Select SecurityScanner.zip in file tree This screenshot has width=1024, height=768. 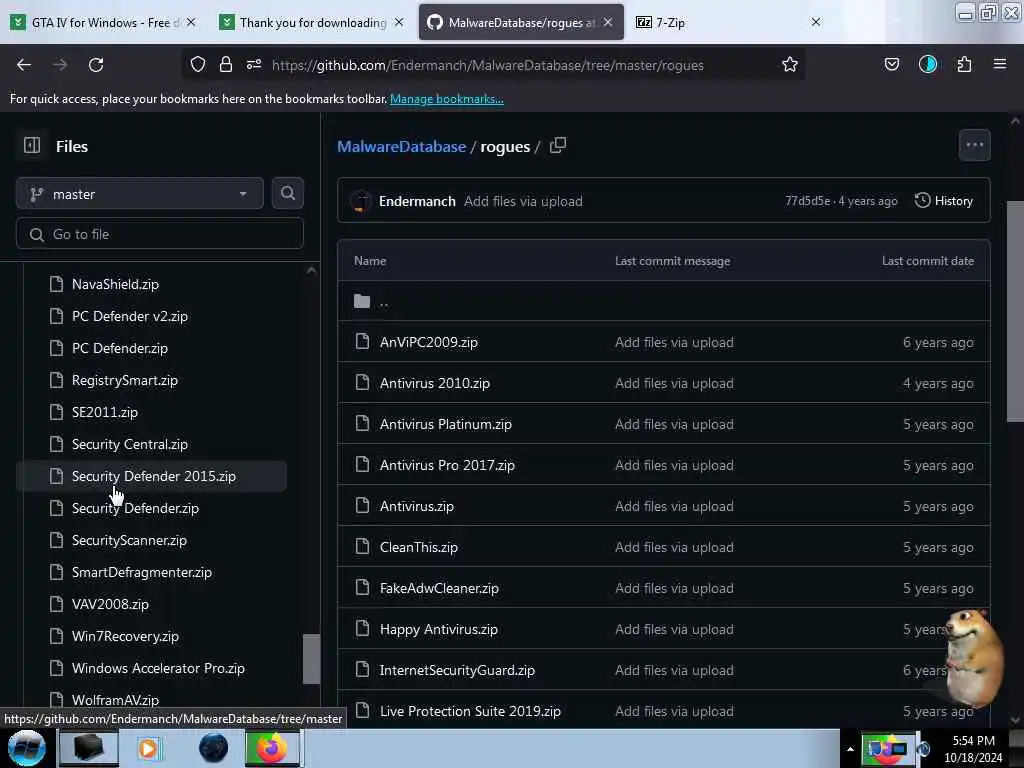(x=129, y=540)
